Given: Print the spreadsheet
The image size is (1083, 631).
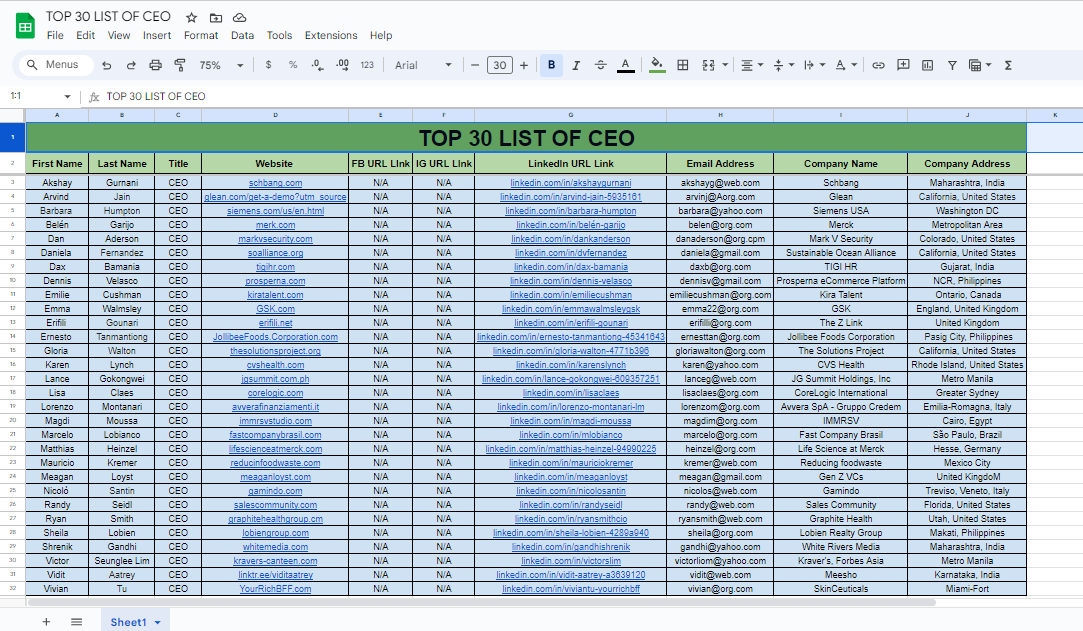Looking at the screenshot, I should coord(155,65).
